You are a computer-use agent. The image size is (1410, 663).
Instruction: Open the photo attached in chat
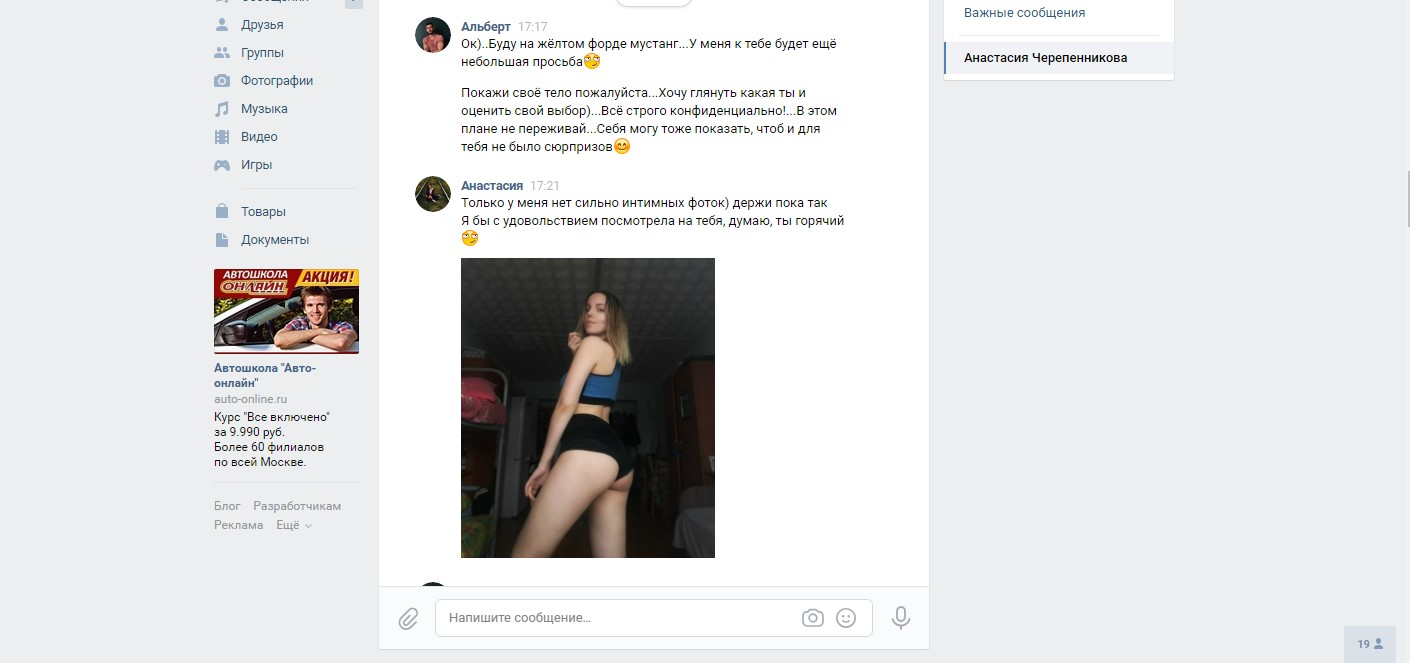click(x=588, y=408)
